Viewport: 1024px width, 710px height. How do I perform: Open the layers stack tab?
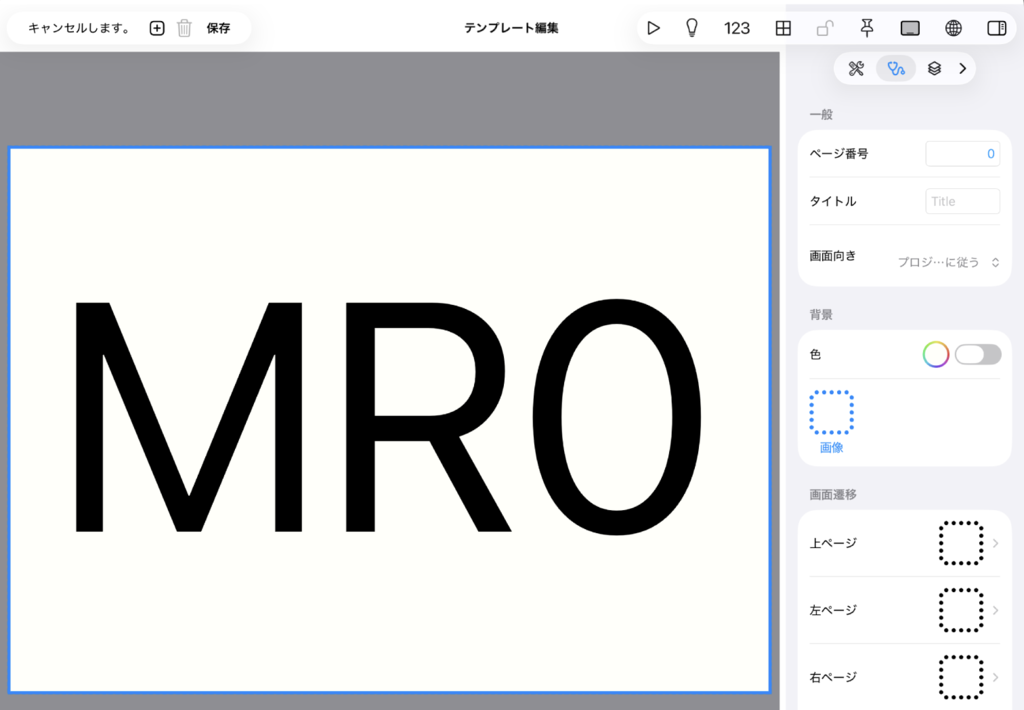click(935, 69)
